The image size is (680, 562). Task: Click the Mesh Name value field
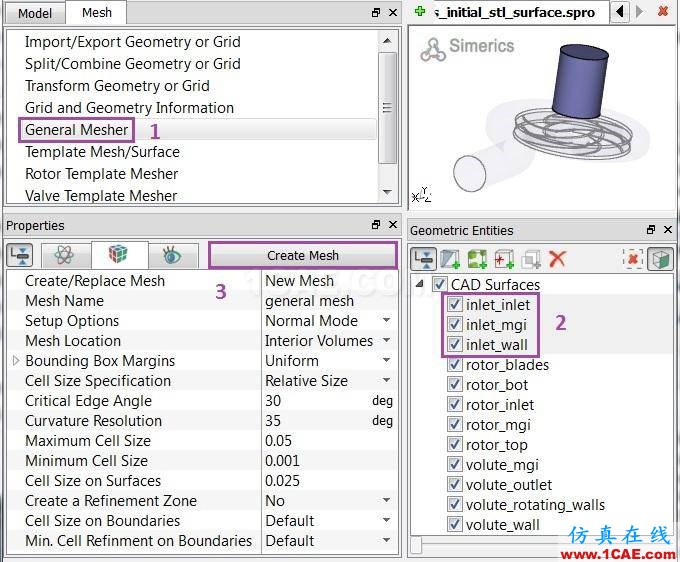(329, 301)
